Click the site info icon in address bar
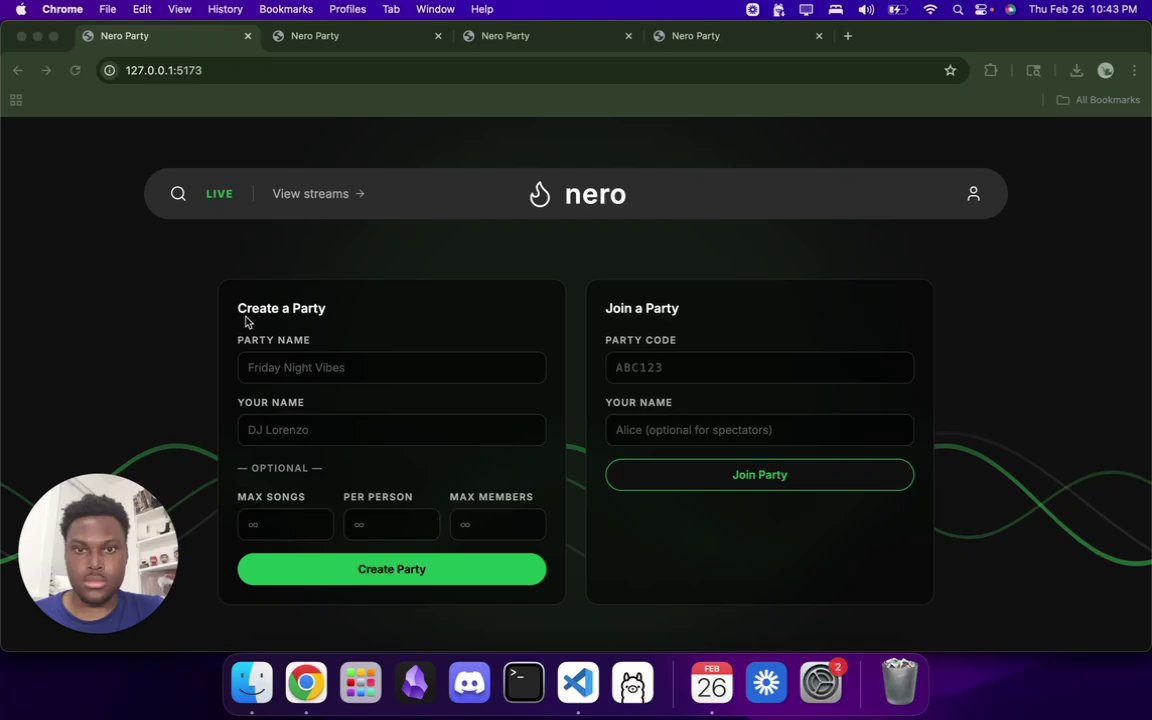The image size is (1152, 720). coord(109,71)
